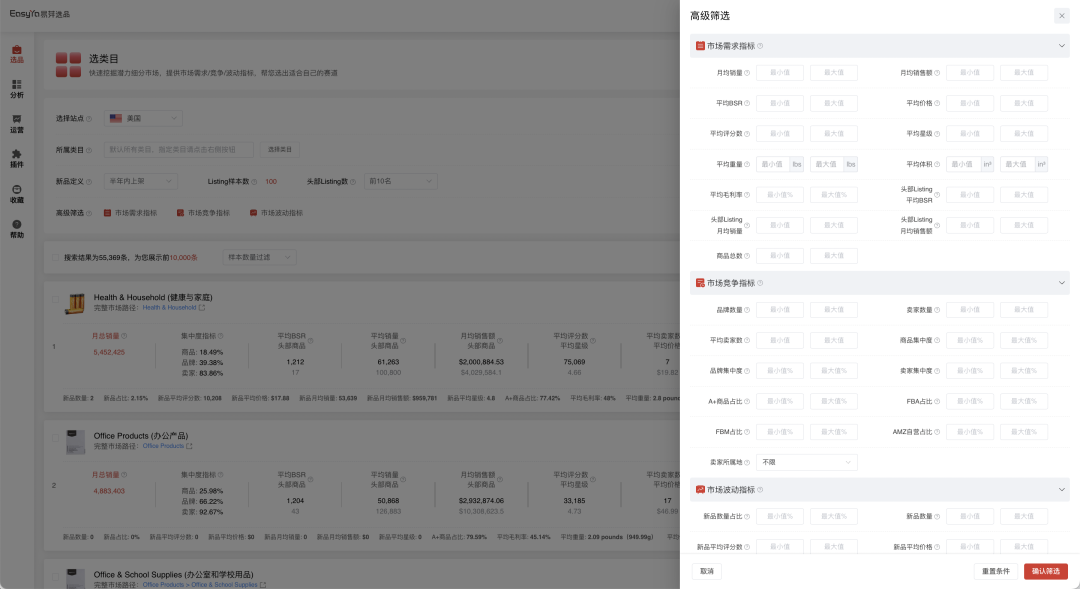Click help icon next to 卖家所属地
The height and width of the screenshot is (589, 1080).
[x=747, y=463]
